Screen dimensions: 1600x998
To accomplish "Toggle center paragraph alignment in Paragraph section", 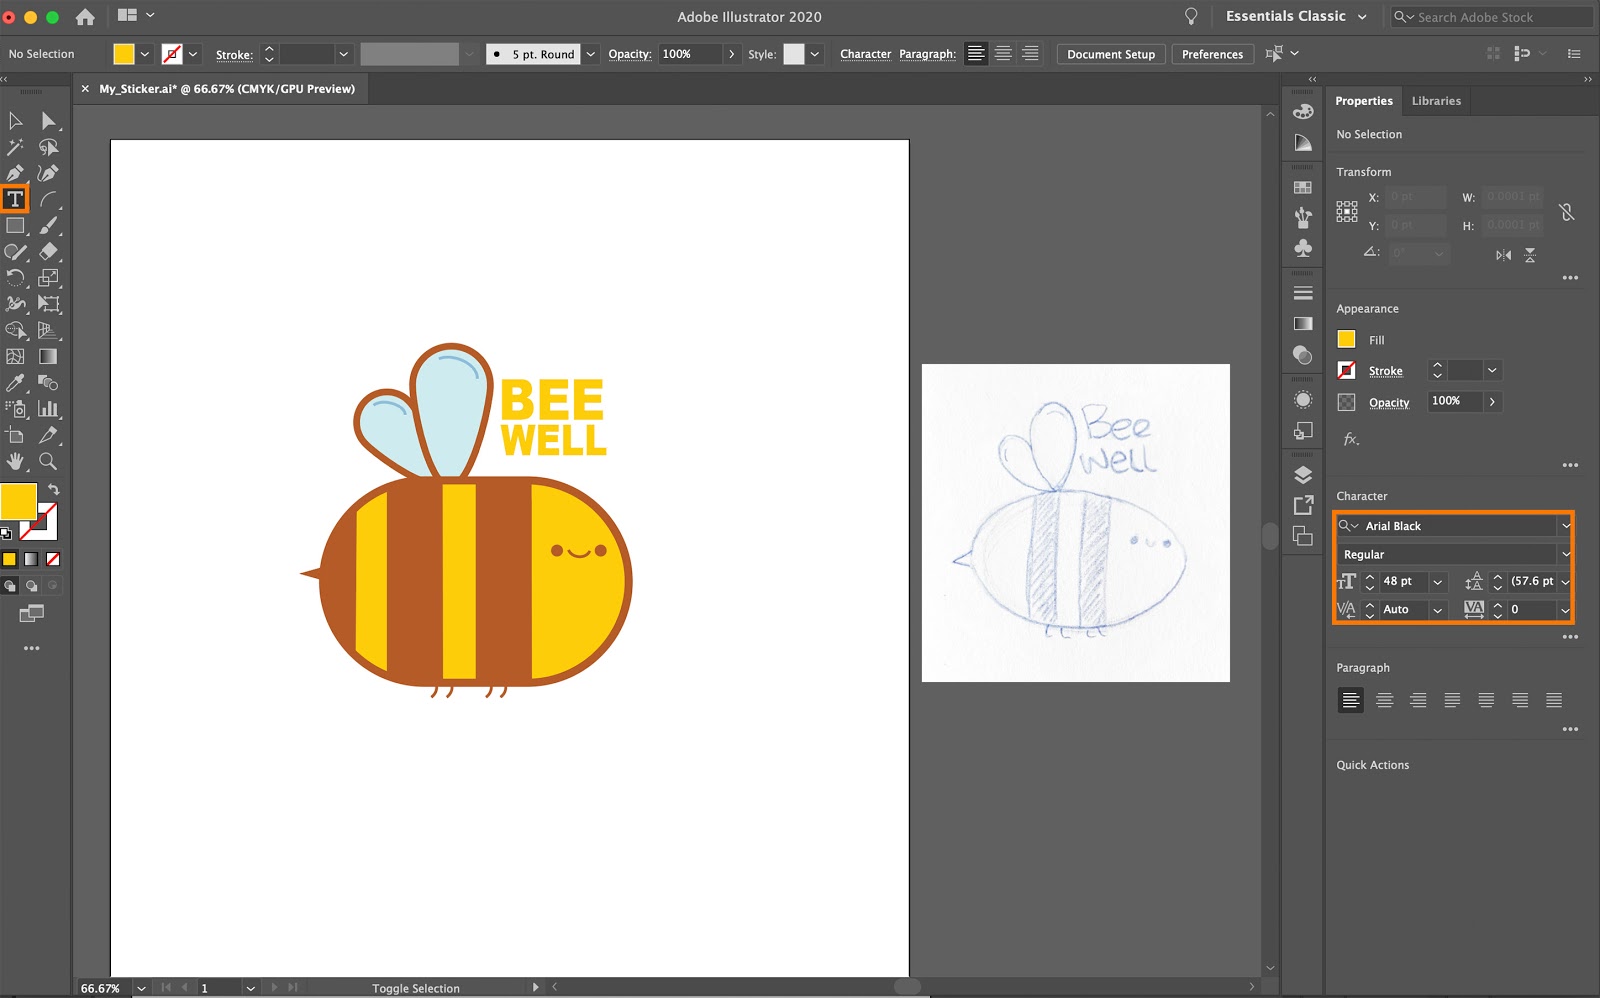I will tap(1385, 700).
